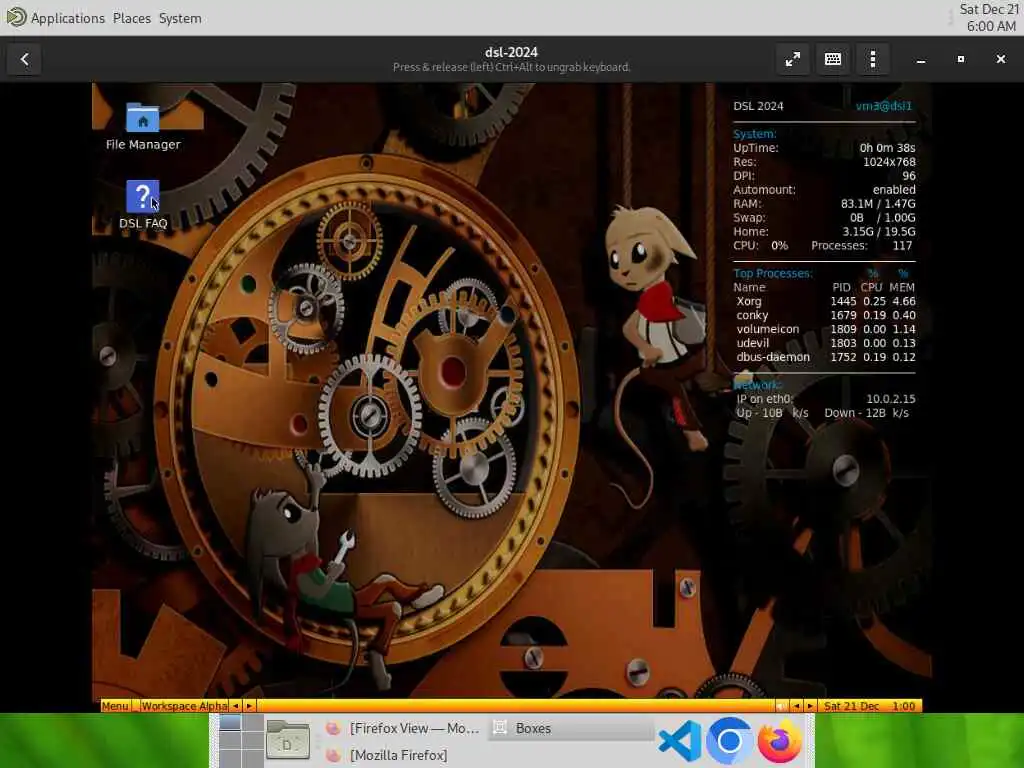Viewport: 1024px width, 768px height.
Task: Click the dsl-2024 title in header
Action: (x=511, y=52)
